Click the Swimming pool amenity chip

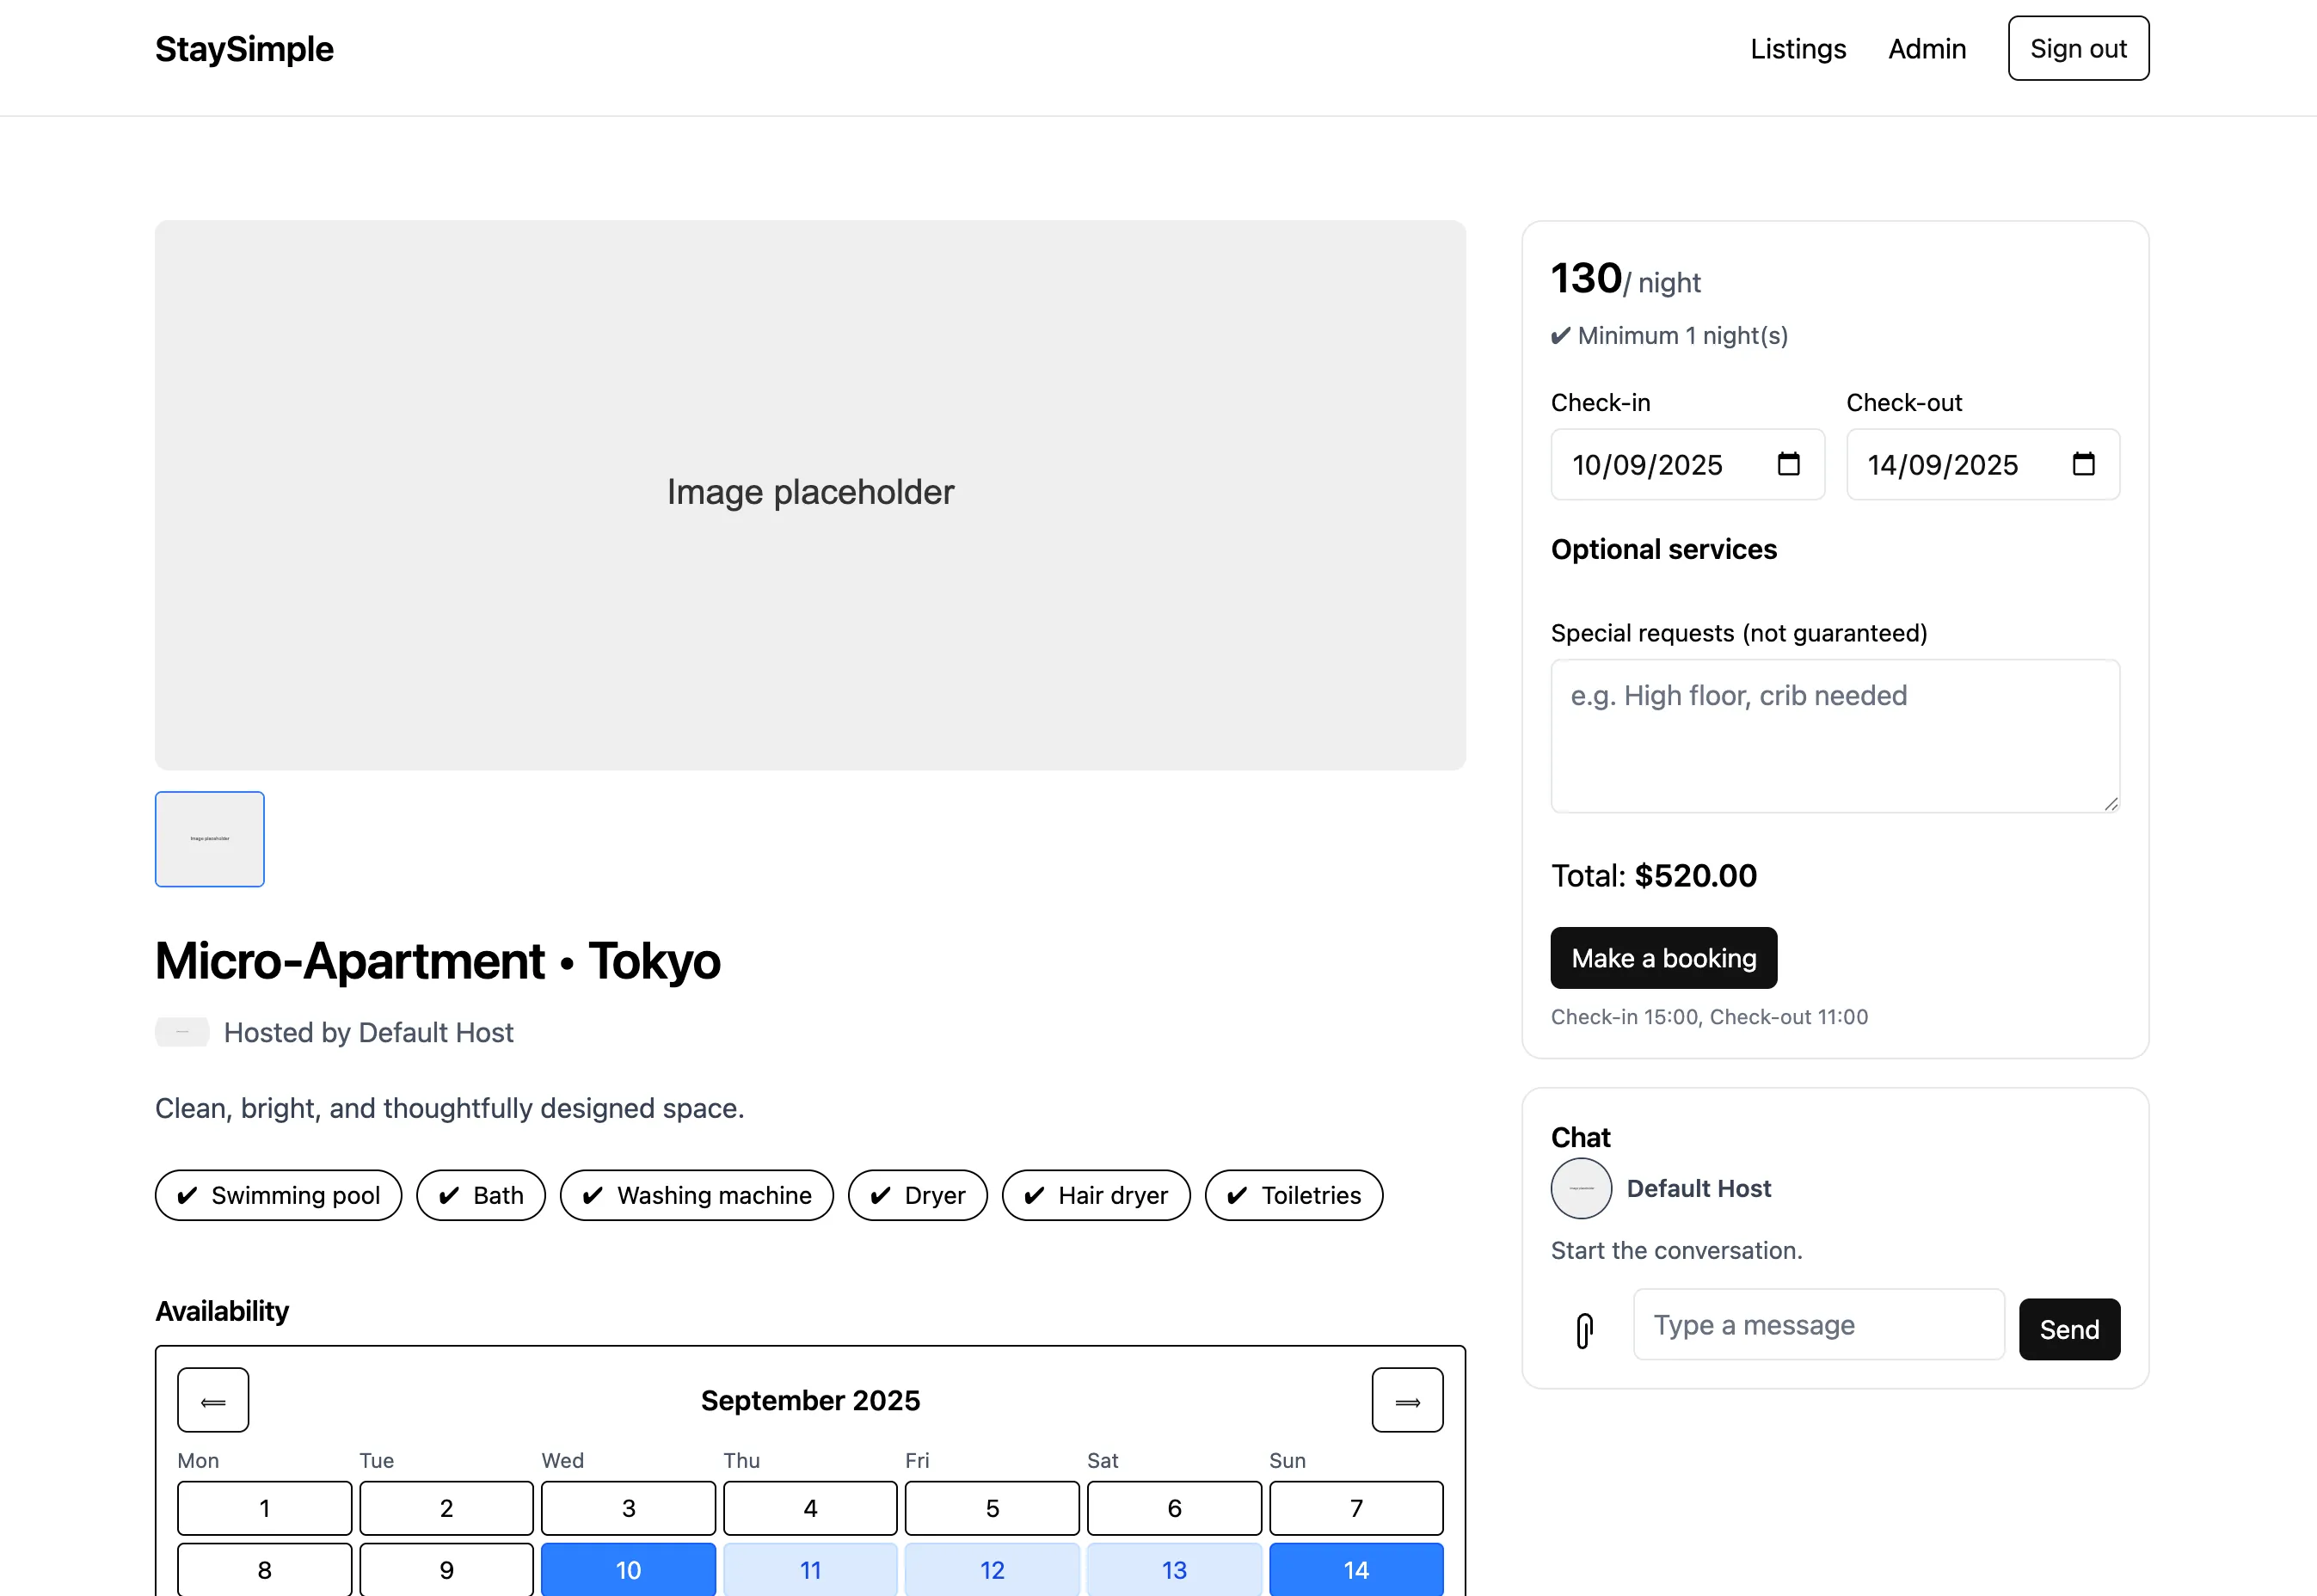click(x=278, y=1195)
